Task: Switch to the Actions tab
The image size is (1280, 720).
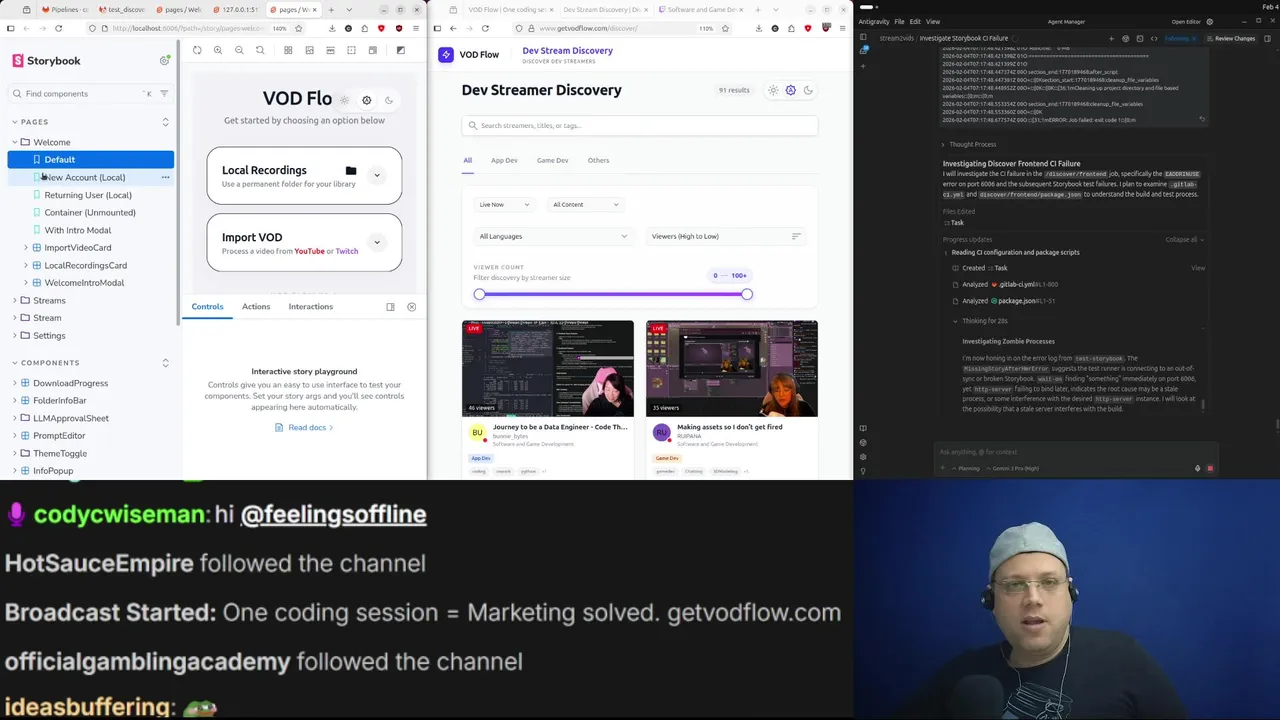Action: coord(256,307)
